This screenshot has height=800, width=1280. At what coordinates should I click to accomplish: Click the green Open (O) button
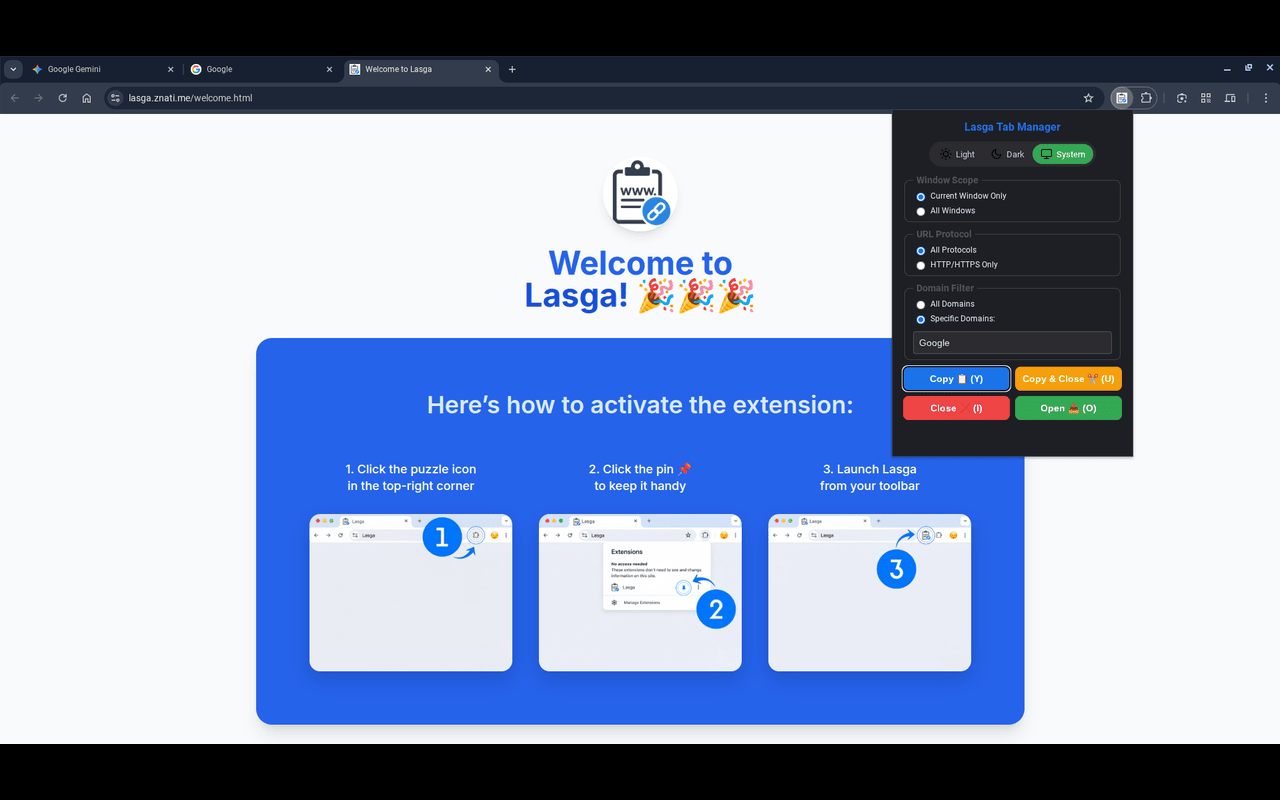(1068, 408)
